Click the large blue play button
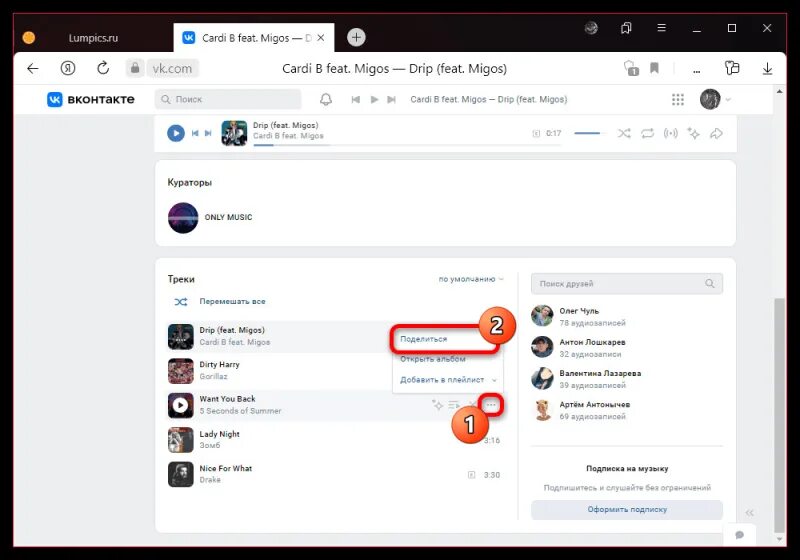This screenshot has width=800, height=560. [176, 133]
